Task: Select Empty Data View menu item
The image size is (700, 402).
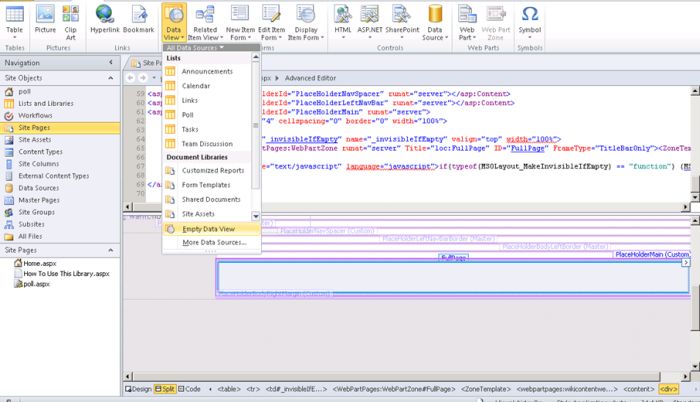Action: click(207, 229)
